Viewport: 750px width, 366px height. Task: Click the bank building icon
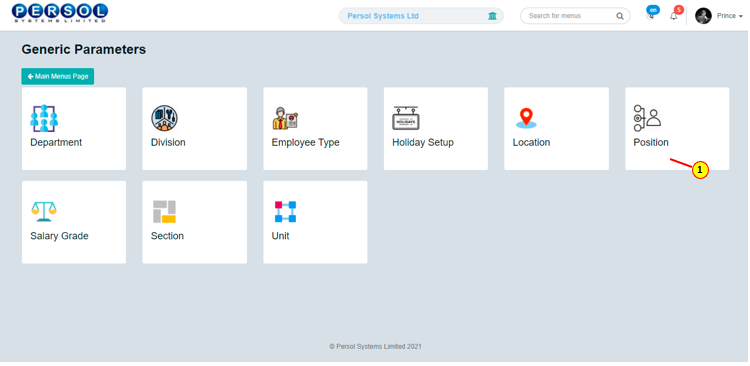[492, 16]
